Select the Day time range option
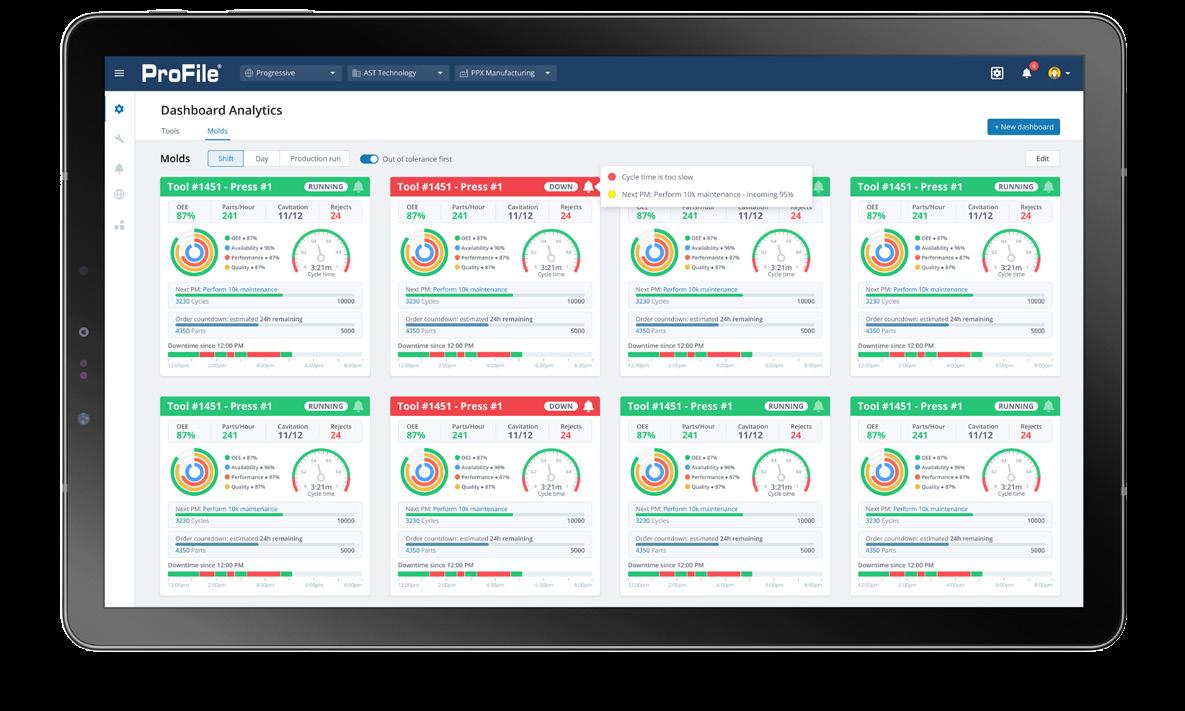Screen dimensions: 1185x711 pyautogui.click(x=261, y=159)
